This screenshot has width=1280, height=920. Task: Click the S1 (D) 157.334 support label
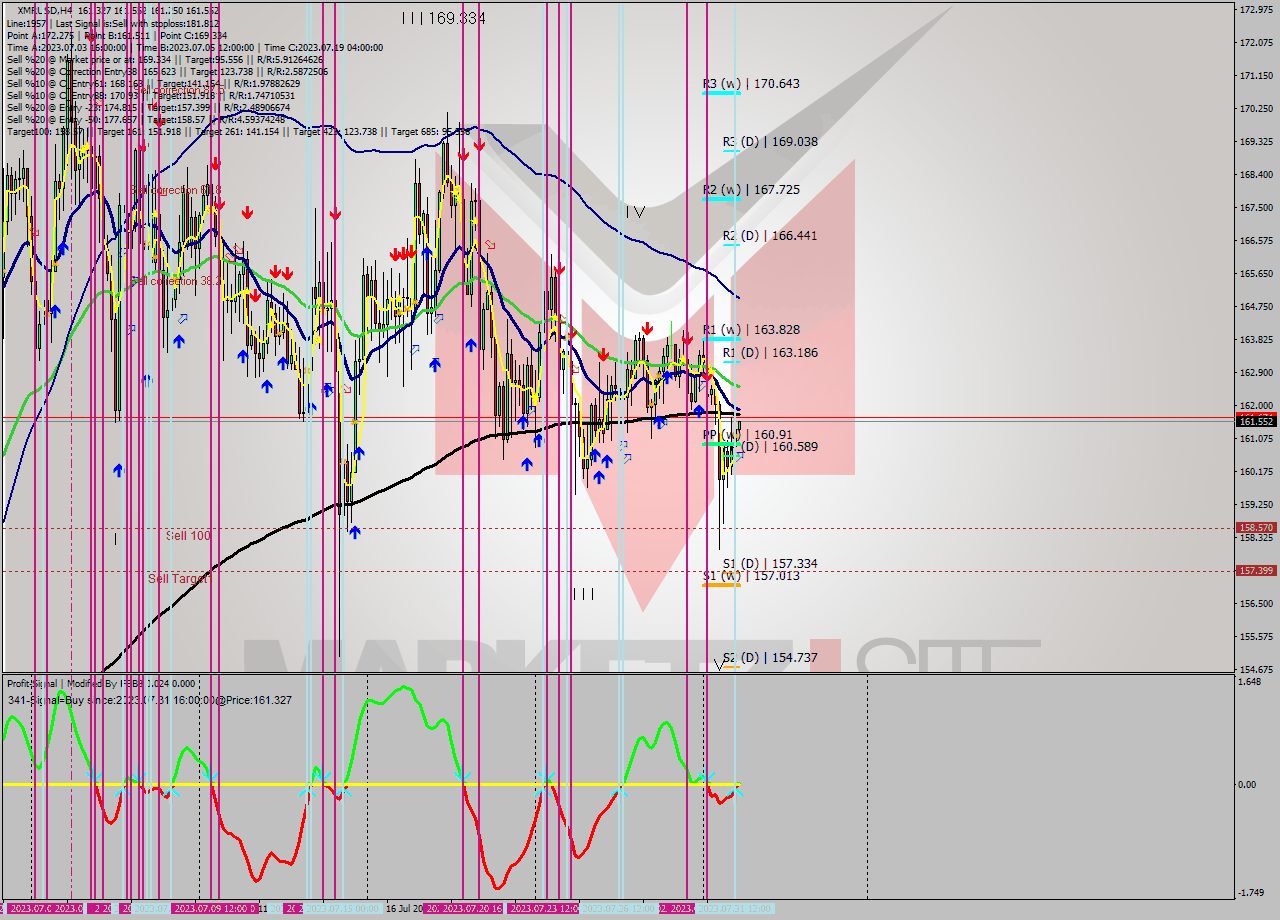pos(770,564)
